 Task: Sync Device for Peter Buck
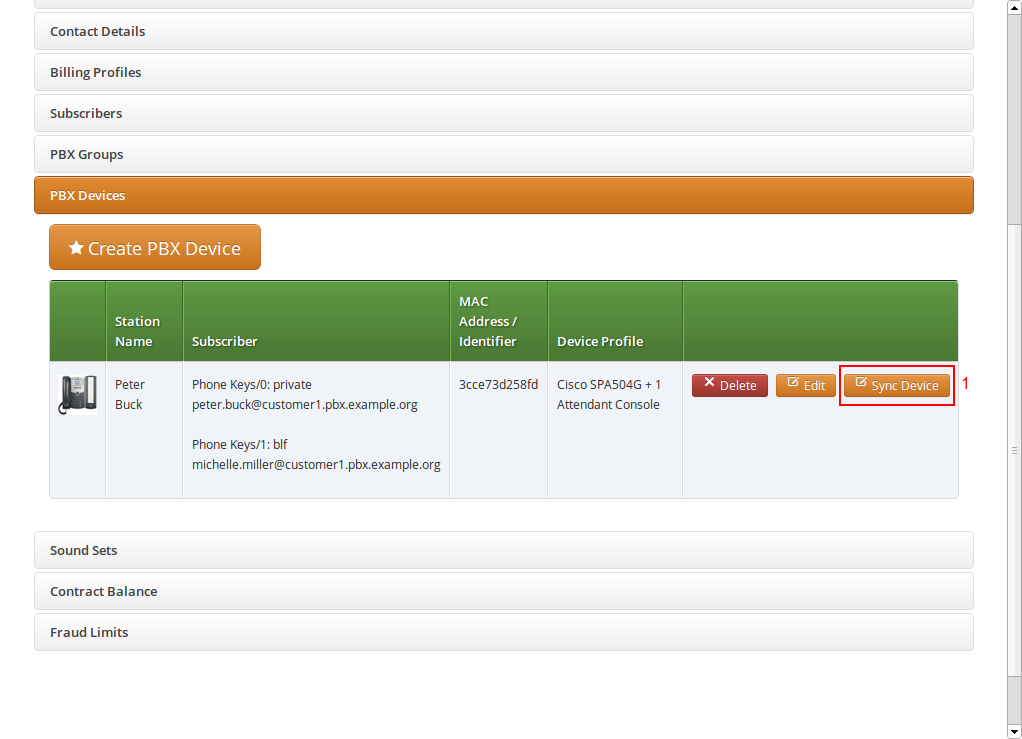897,385
